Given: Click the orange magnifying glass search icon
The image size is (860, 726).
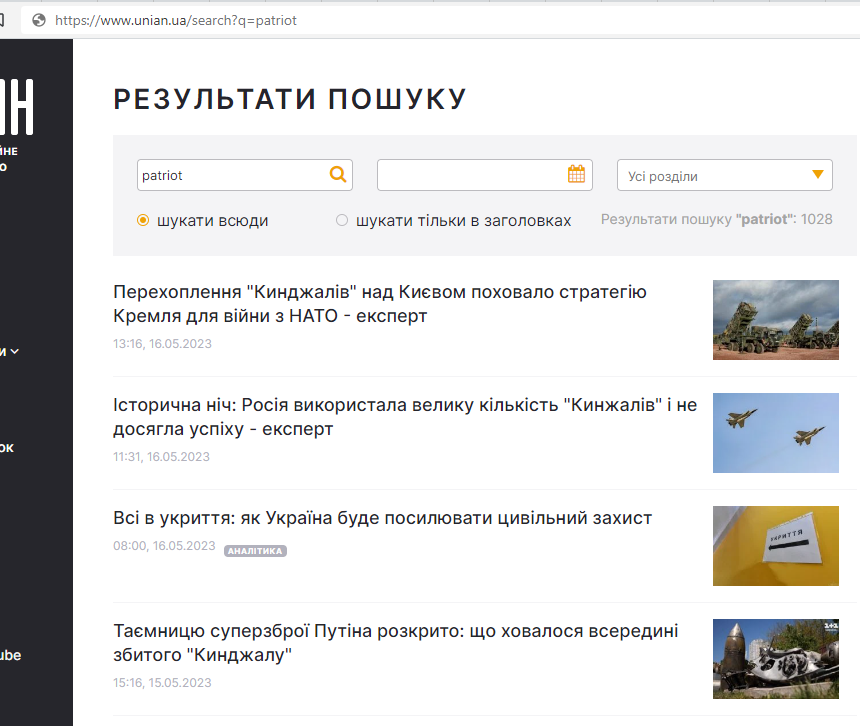Looking at the screenshot, I should (338, 175).
